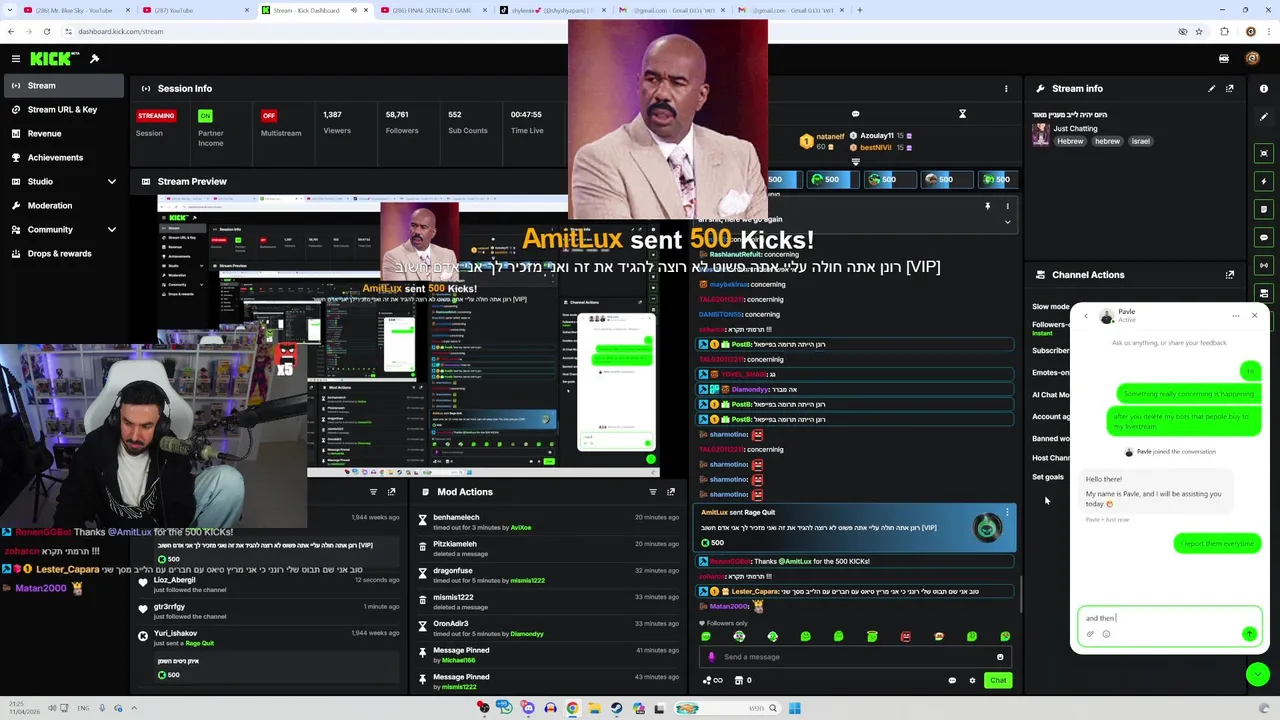
Task: Go to Revenue section
Action: point(62,133)
